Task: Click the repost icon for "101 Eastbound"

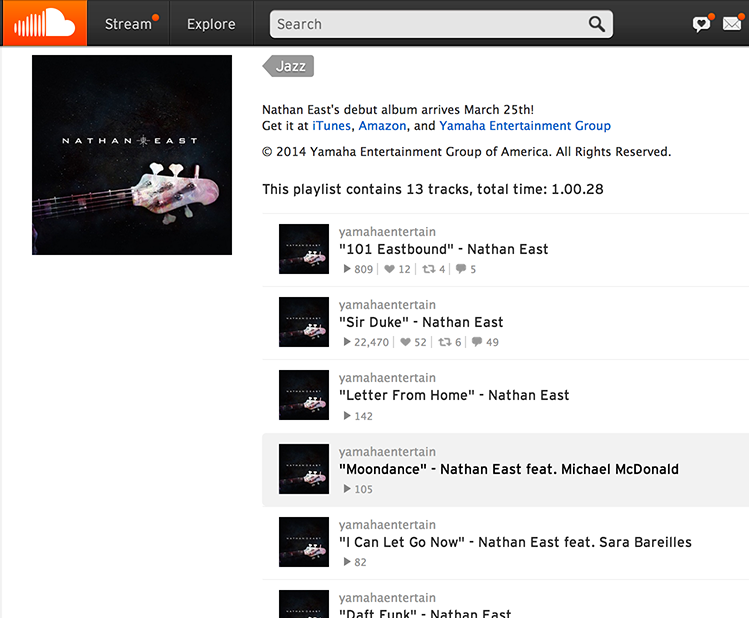Action: coord(428,269)
